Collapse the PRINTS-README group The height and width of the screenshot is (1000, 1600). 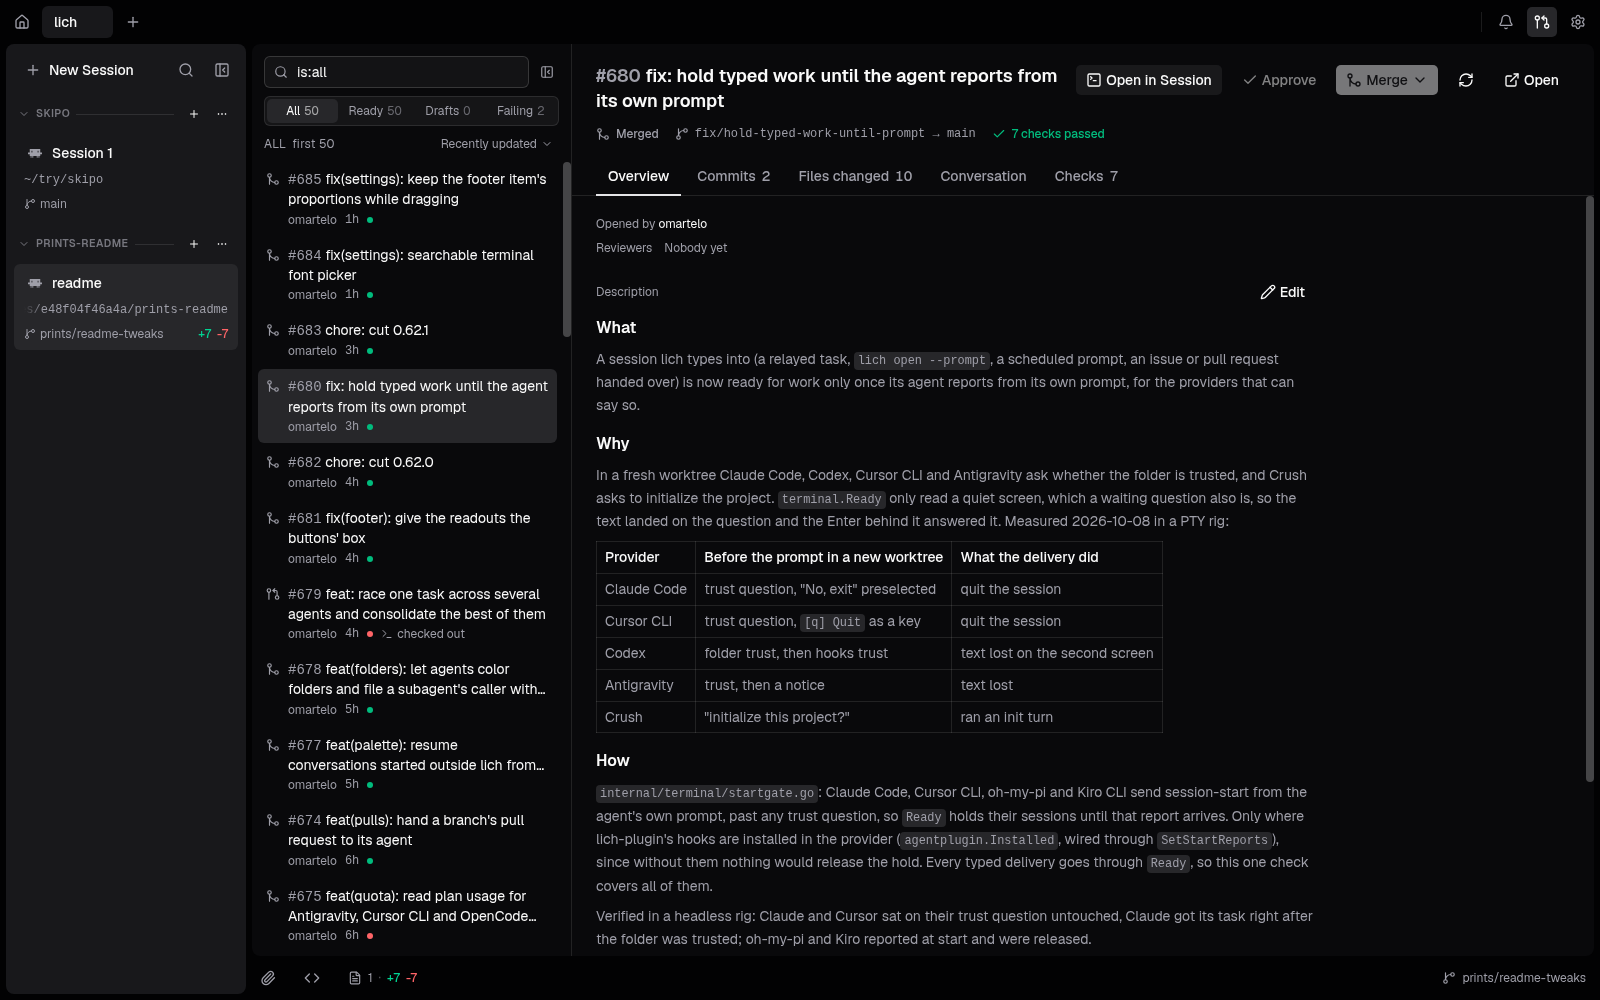point(24,244)
